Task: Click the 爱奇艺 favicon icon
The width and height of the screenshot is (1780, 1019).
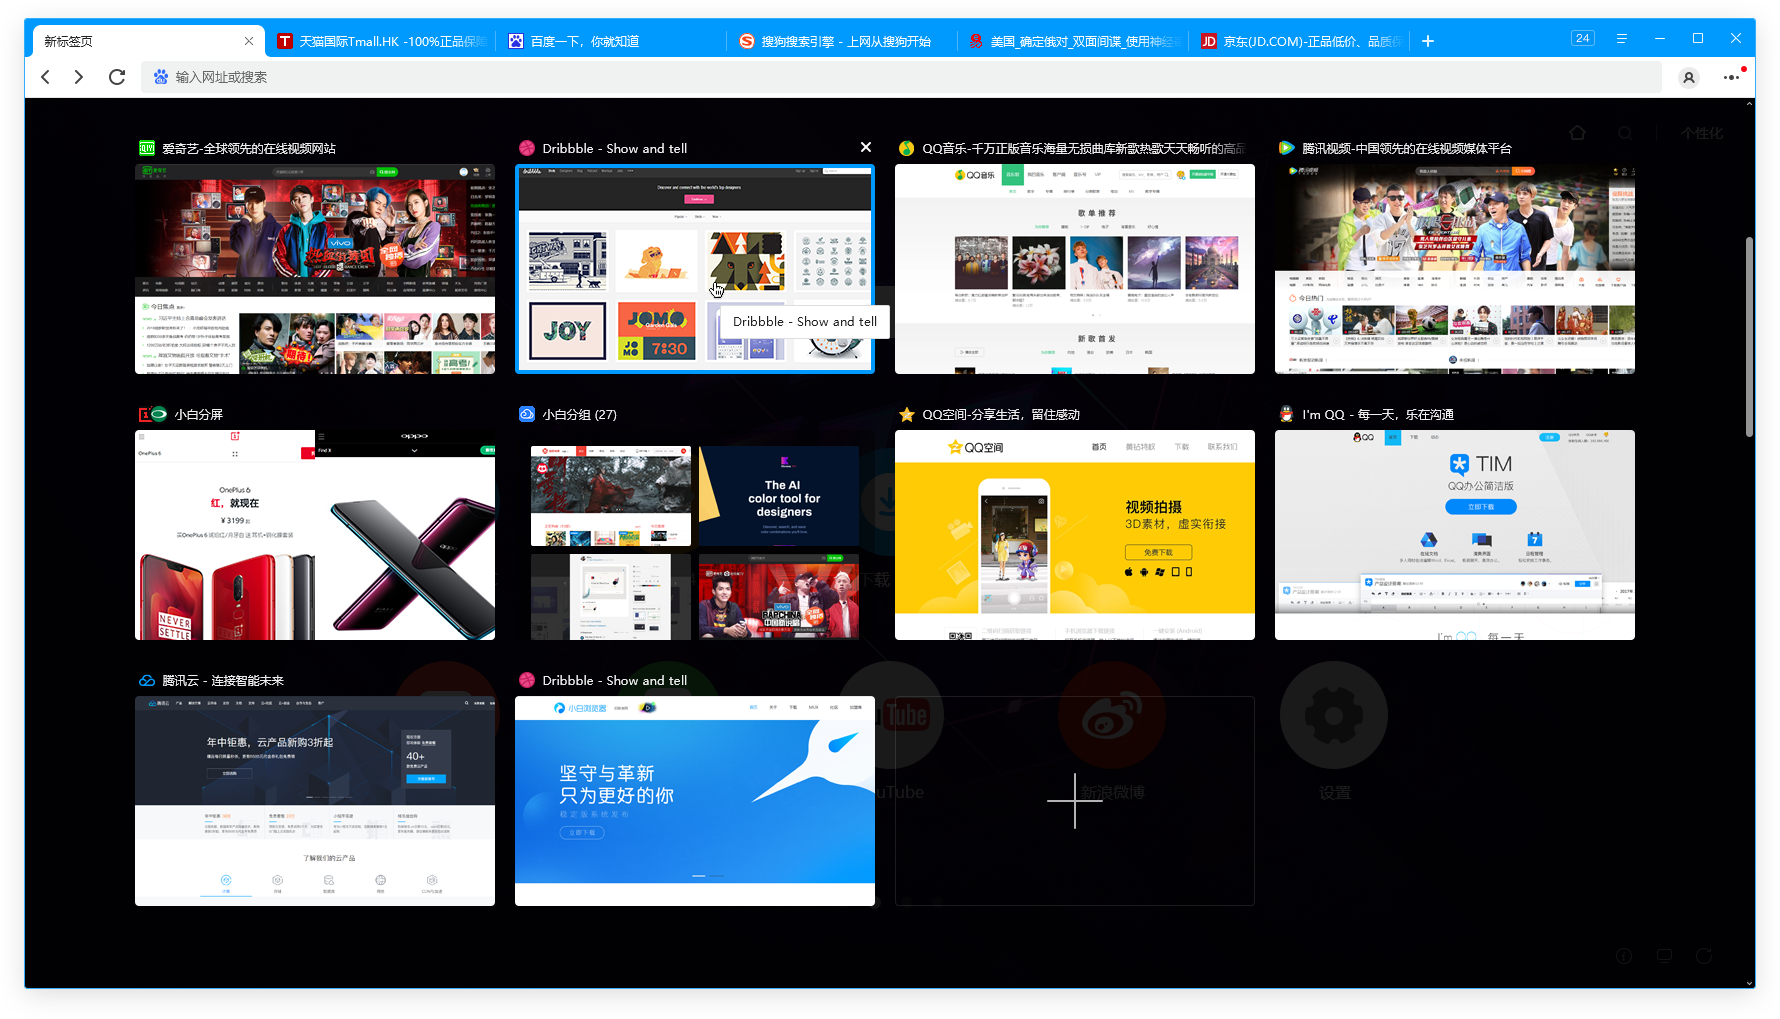Action: (x=147, y=148)
